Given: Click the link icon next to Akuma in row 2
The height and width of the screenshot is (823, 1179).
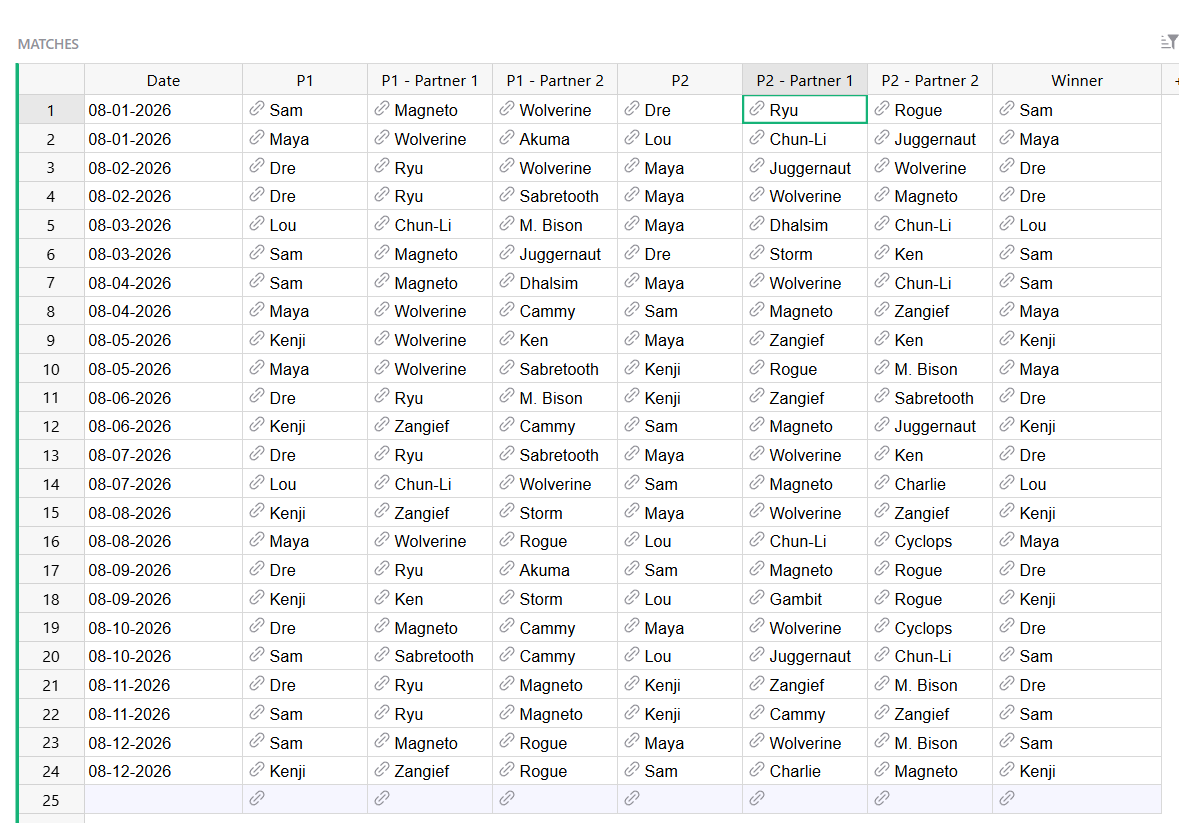Looking at the screenshot, I should 507,138.
